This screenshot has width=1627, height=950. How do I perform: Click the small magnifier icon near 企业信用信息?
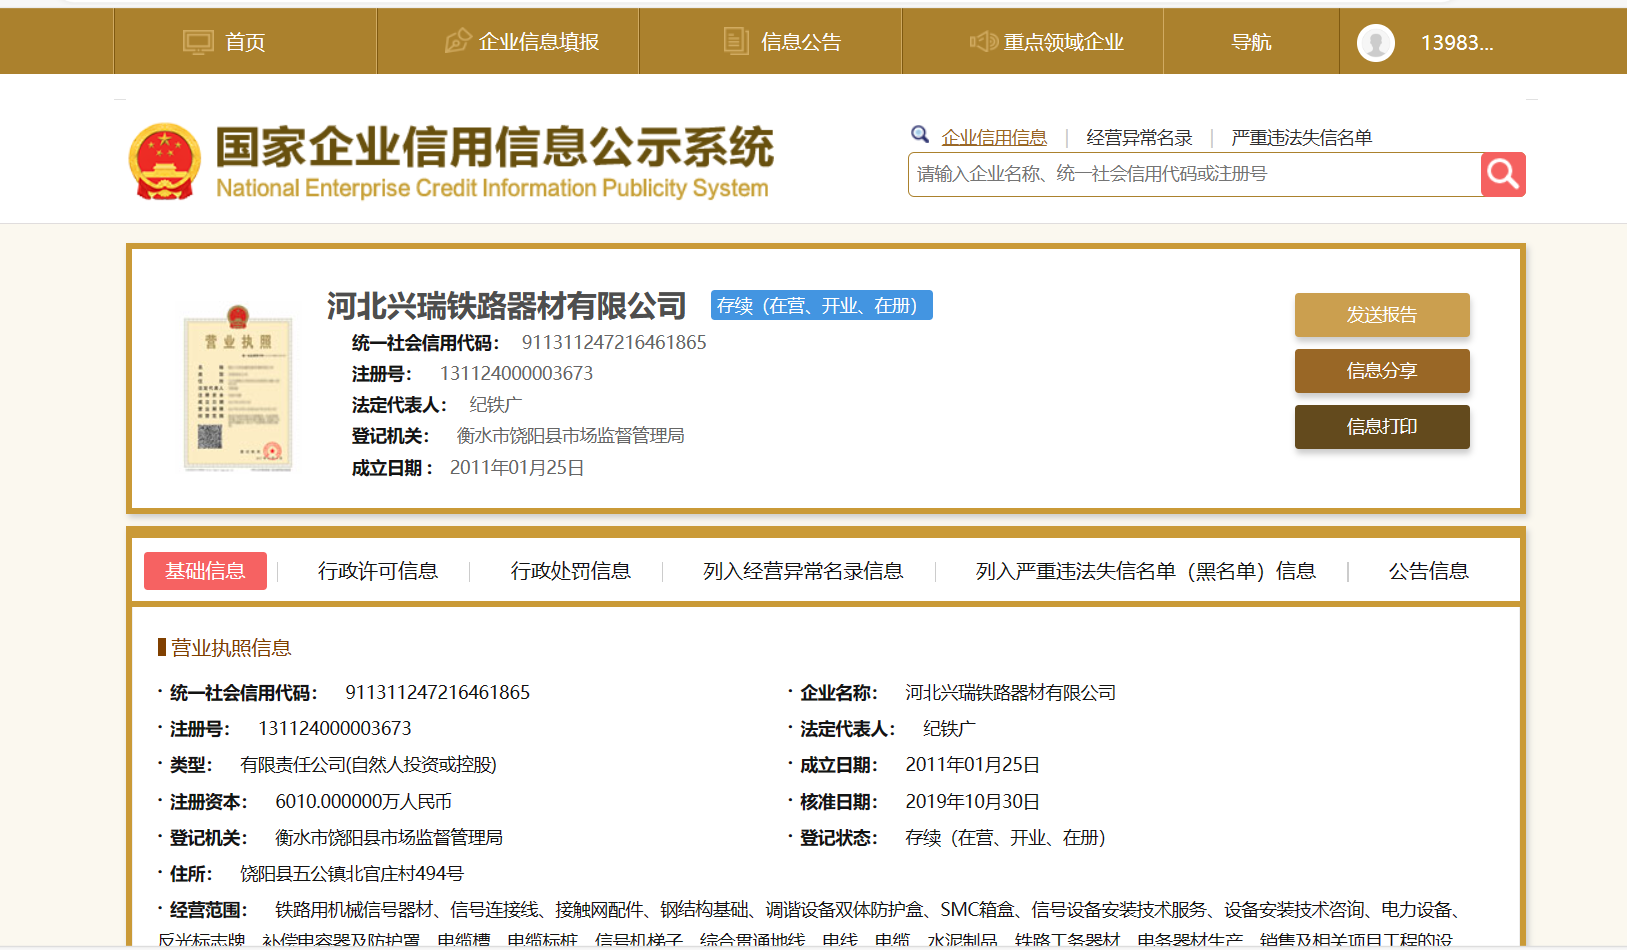920,135
